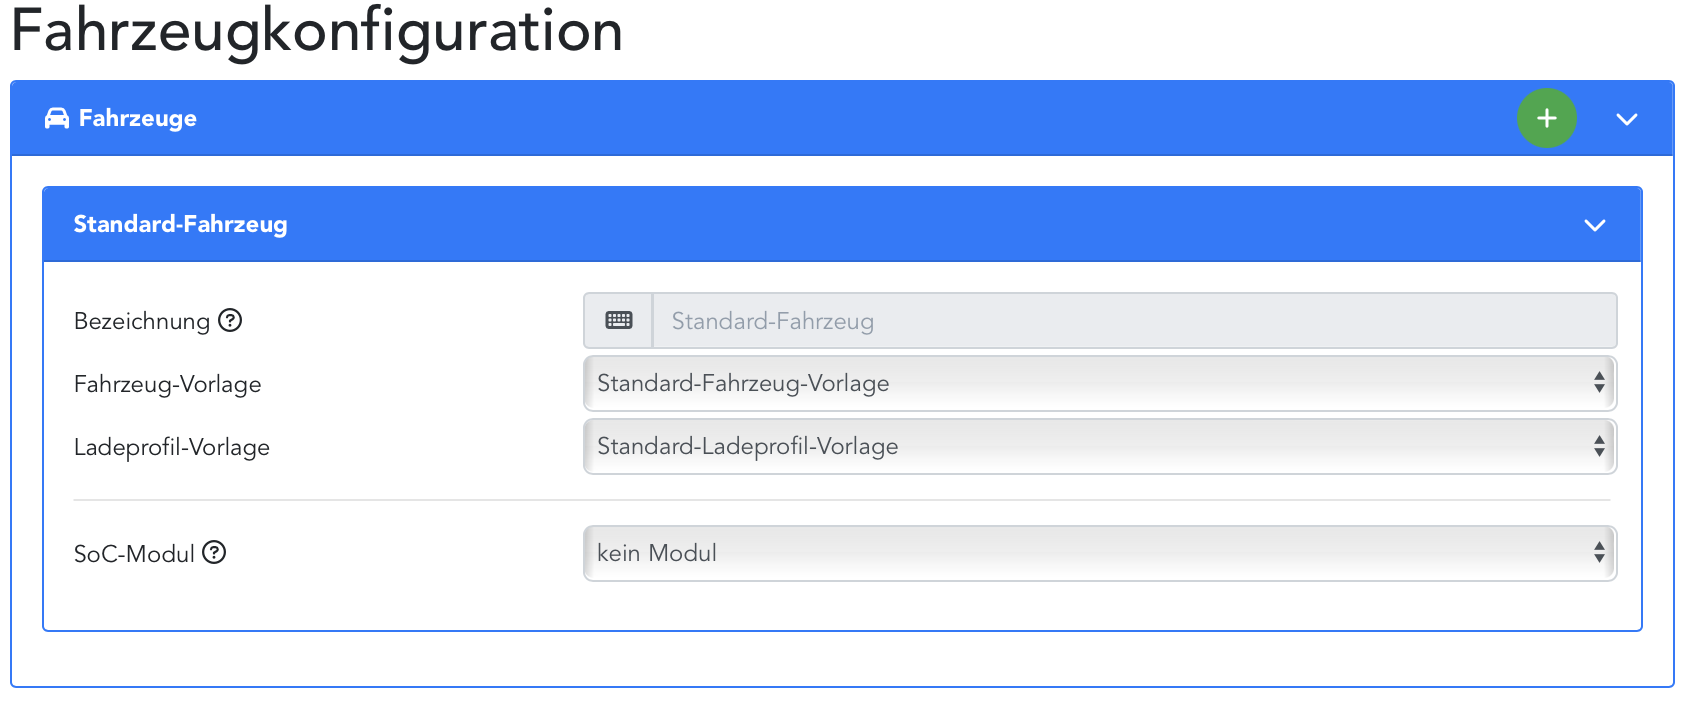Add a new vehicle with green plus
Screen dimensions: 1688x702
pos(1546,119)
